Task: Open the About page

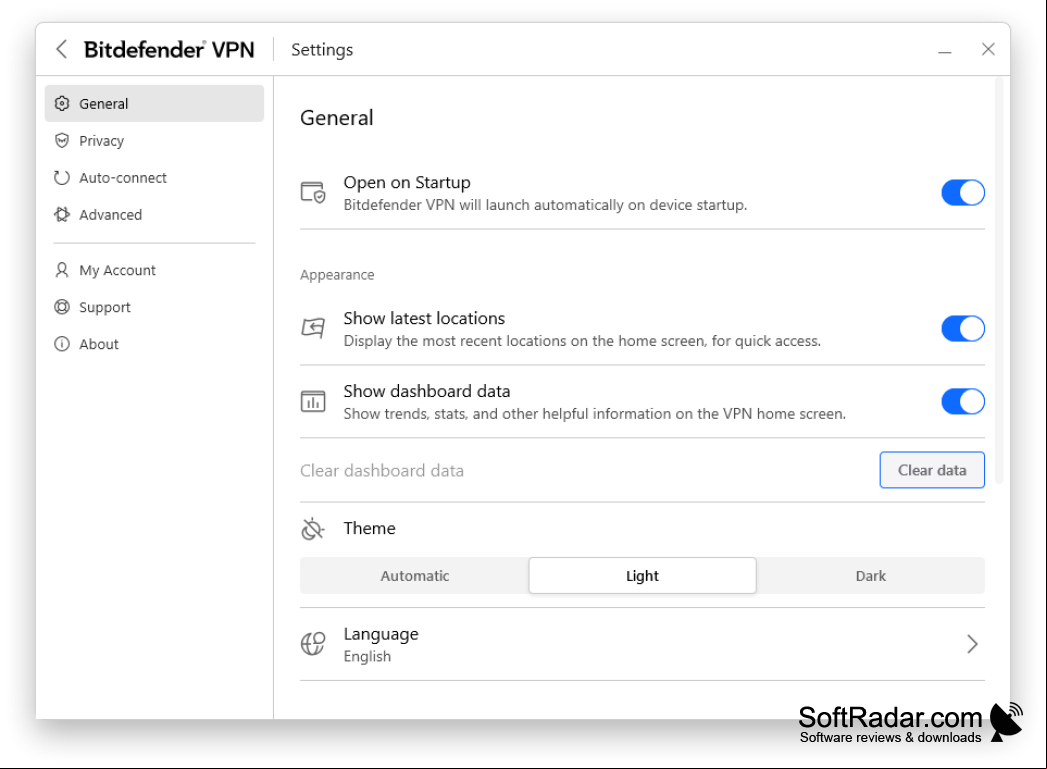Action: pyautogui.click(x=154, y=344)
